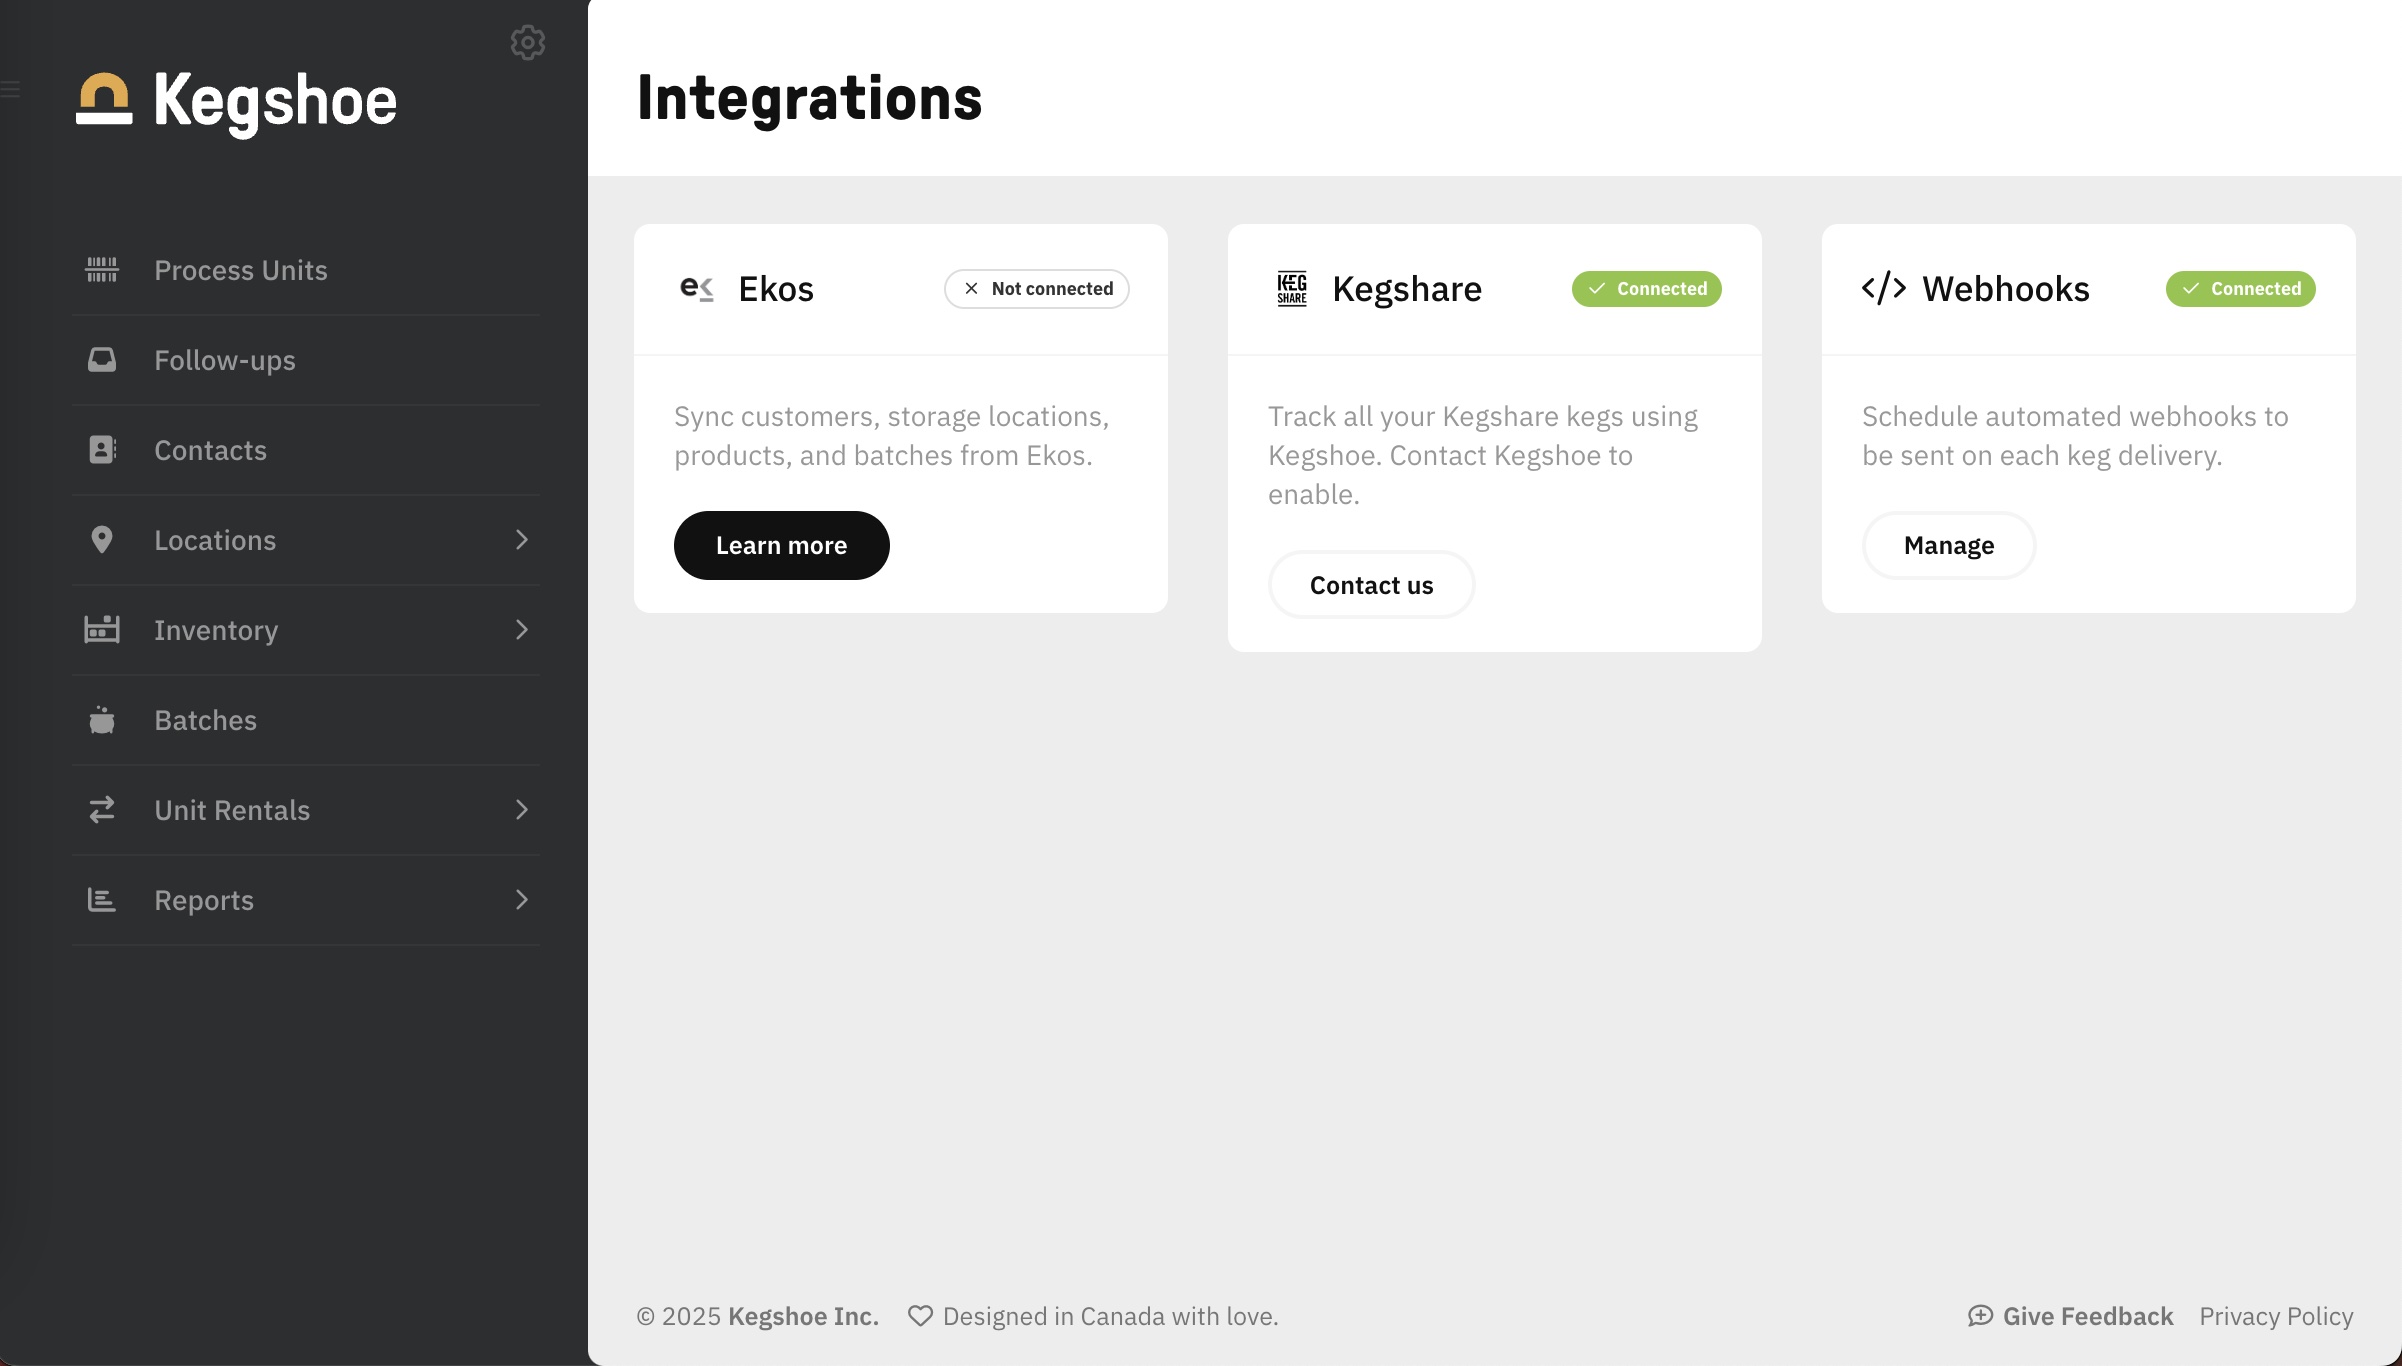The height and width of the screenshot is (1366, 2402).
Task: Open the Give Feedback link
Action: click(x=2071, y=1317)
